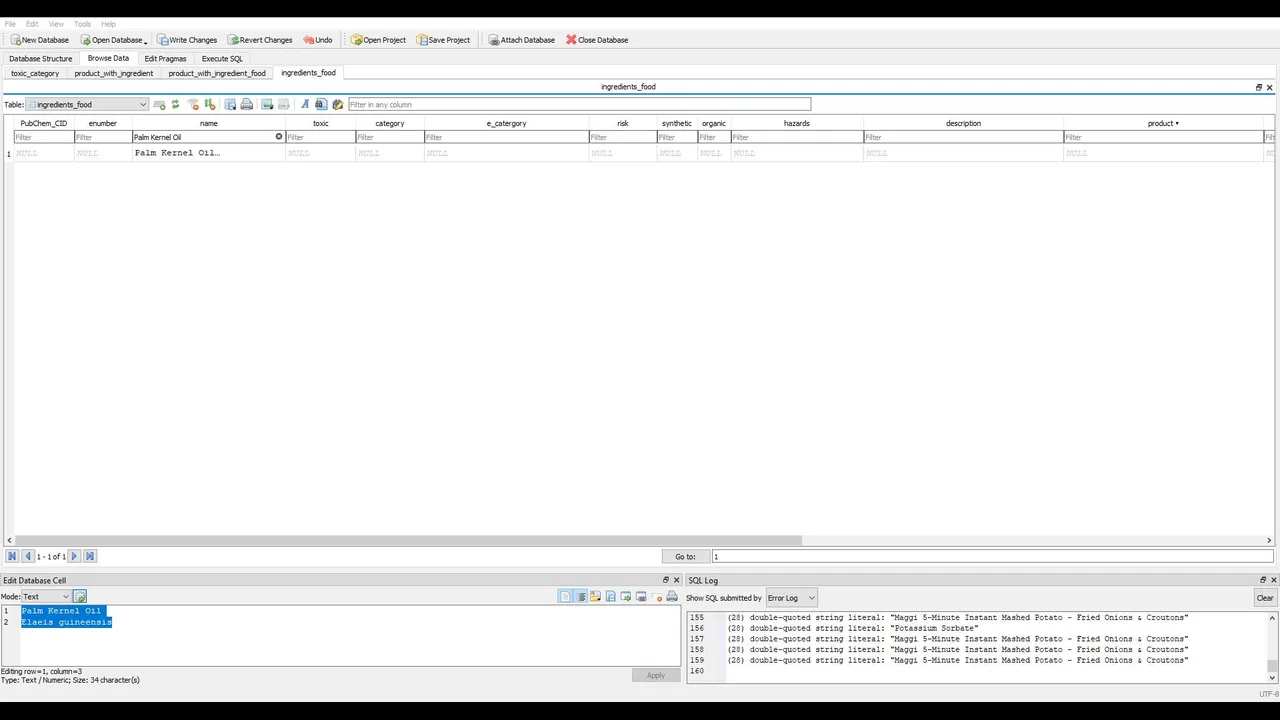The image size is (1280, 720).
Task: Click the Go to record number field
Action: tap(992, 557)
